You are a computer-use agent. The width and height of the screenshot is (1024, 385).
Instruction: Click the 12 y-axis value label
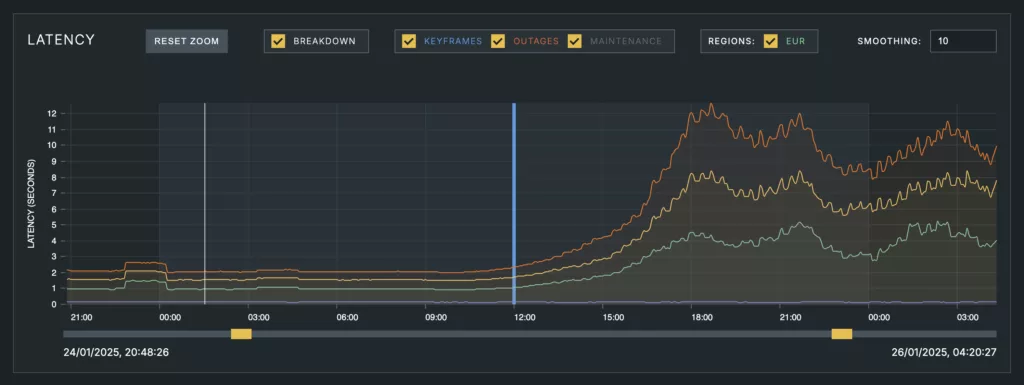(x=52, y=114)
